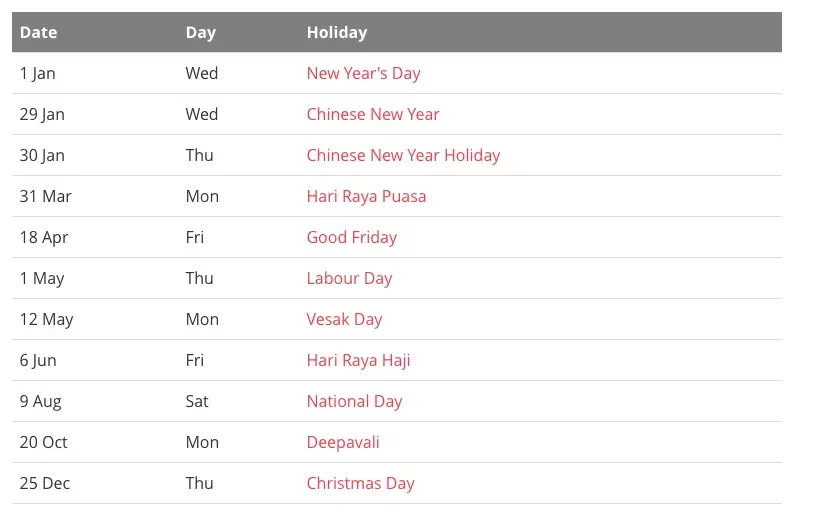Open the Good Friday holiday link
Image resolution: width=817 pixels, height=510 pixels.
(352, 238)
